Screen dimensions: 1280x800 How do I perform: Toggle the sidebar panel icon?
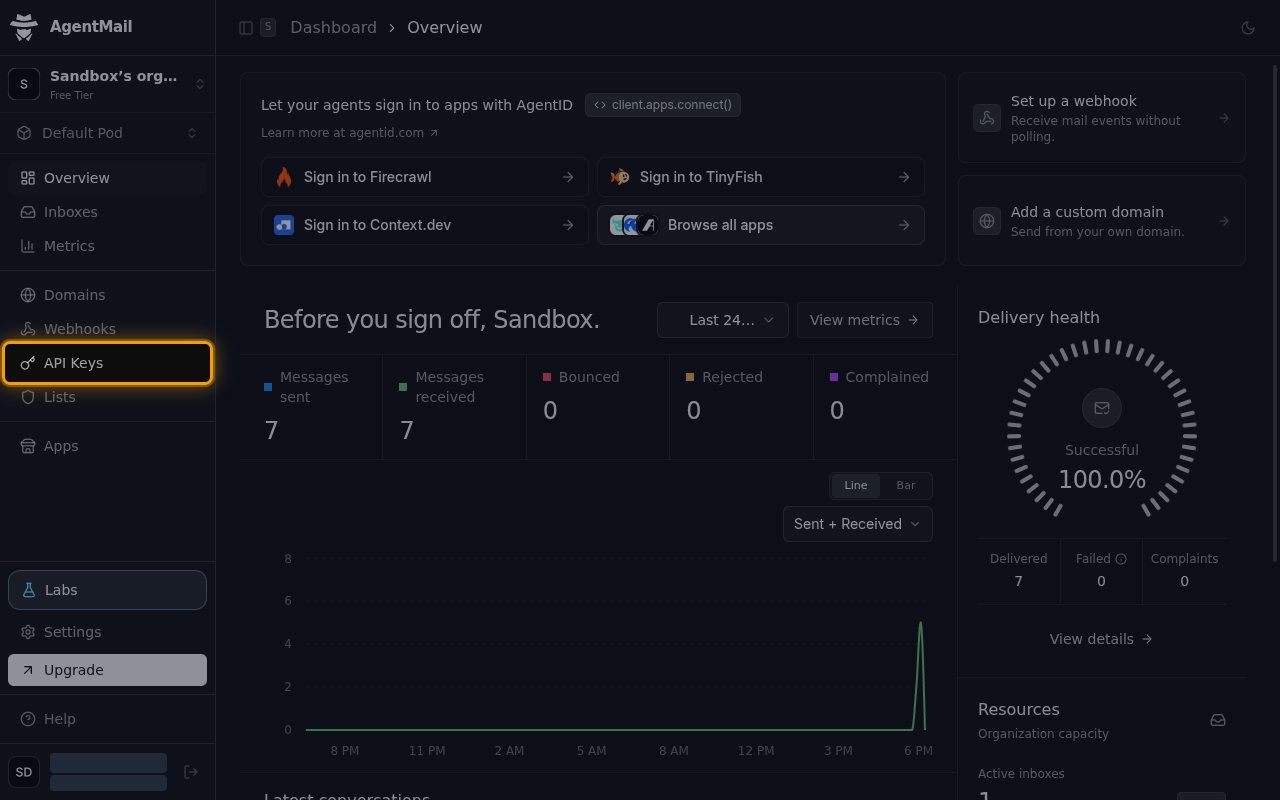click(x=246, y=28)
